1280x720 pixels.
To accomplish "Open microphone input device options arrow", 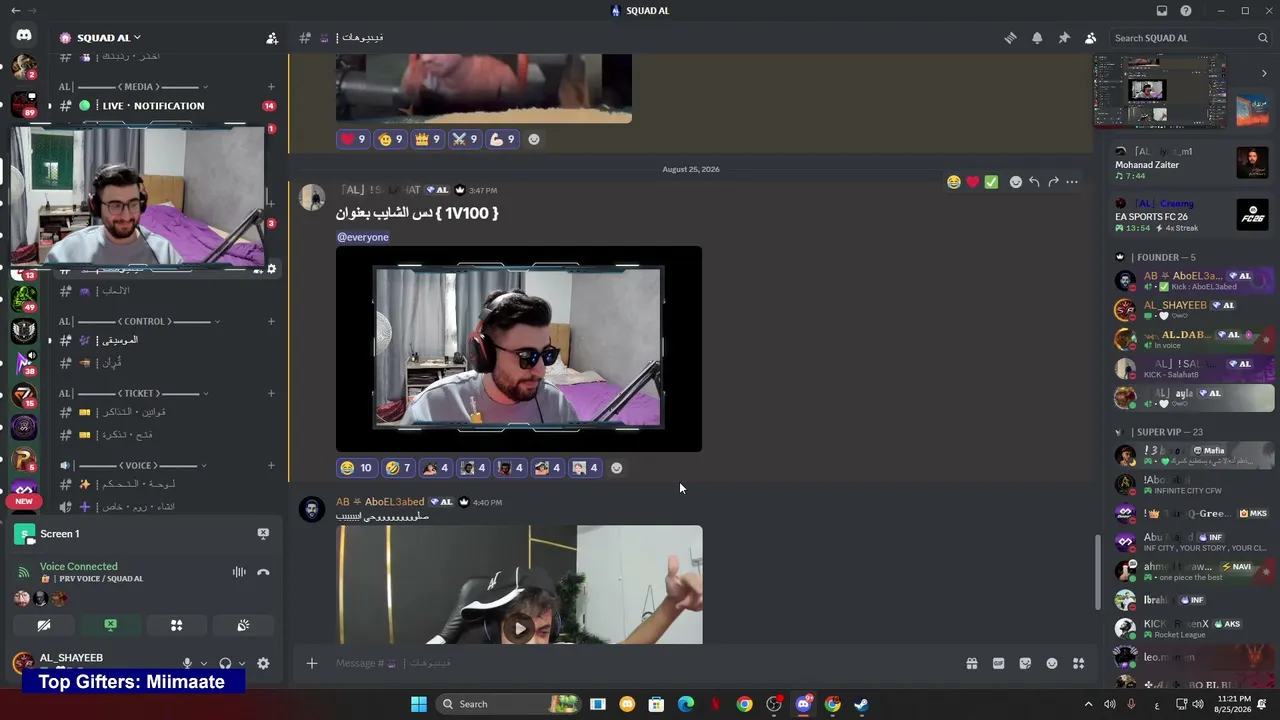I will [204, 663].
